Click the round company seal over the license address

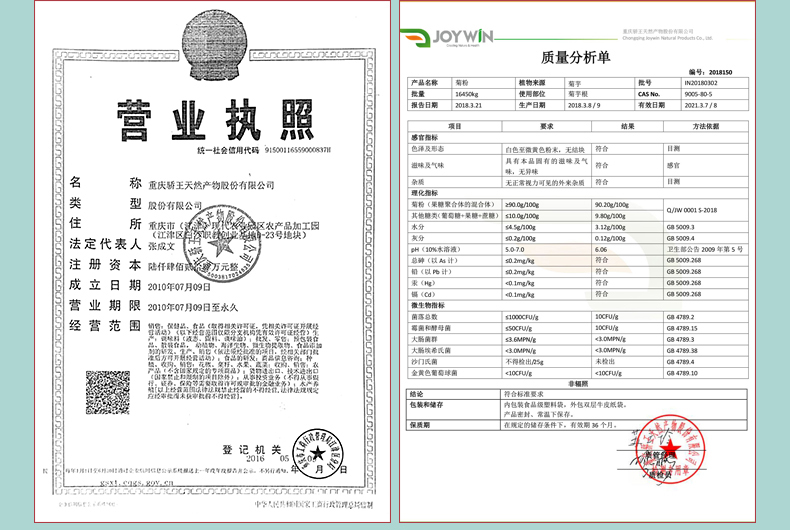tap(222, 244)
